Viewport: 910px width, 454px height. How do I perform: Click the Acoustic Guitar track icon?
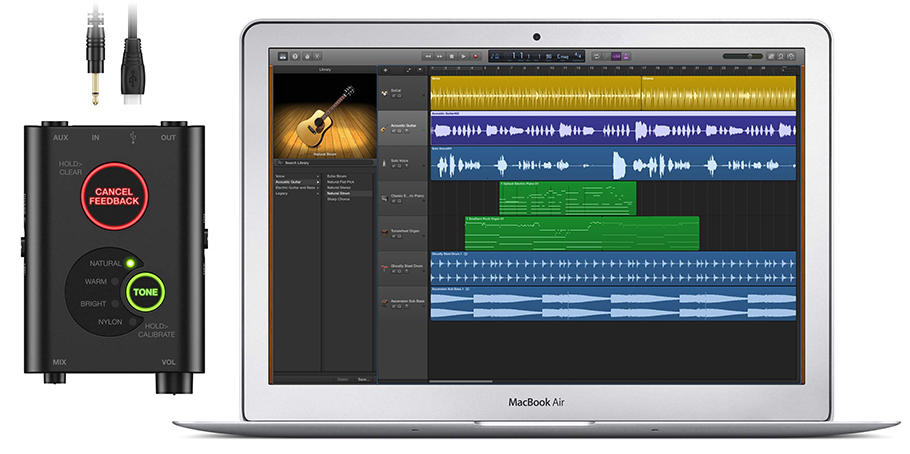click(x=384, y=129)
